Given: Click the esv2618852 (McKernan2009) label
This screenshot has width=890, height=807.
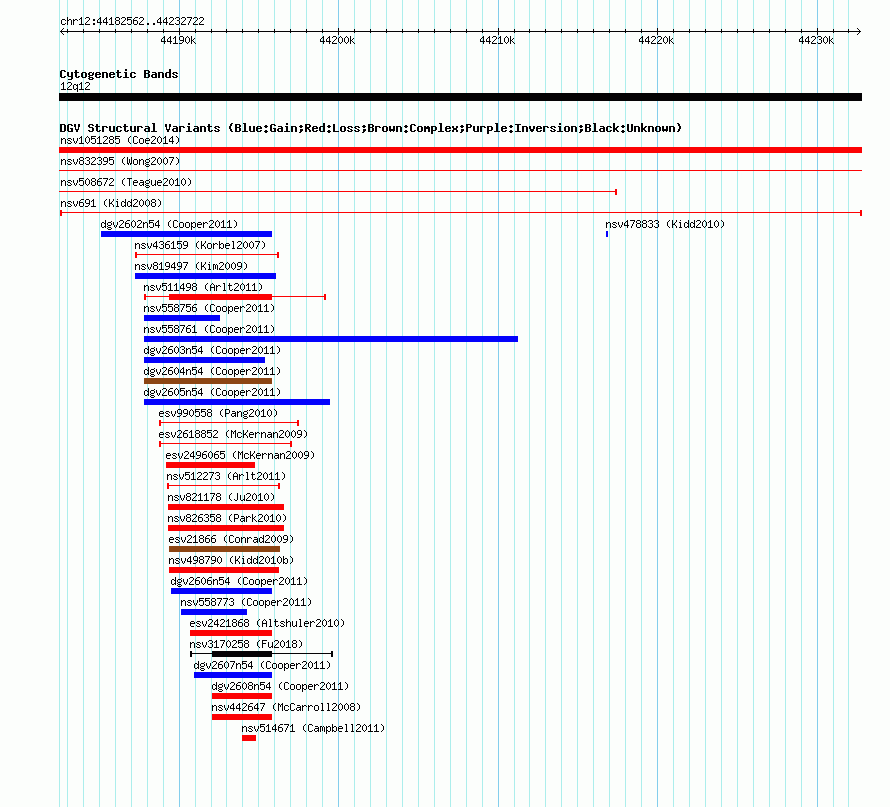Looking at the screenshot, I should point(233,434).
